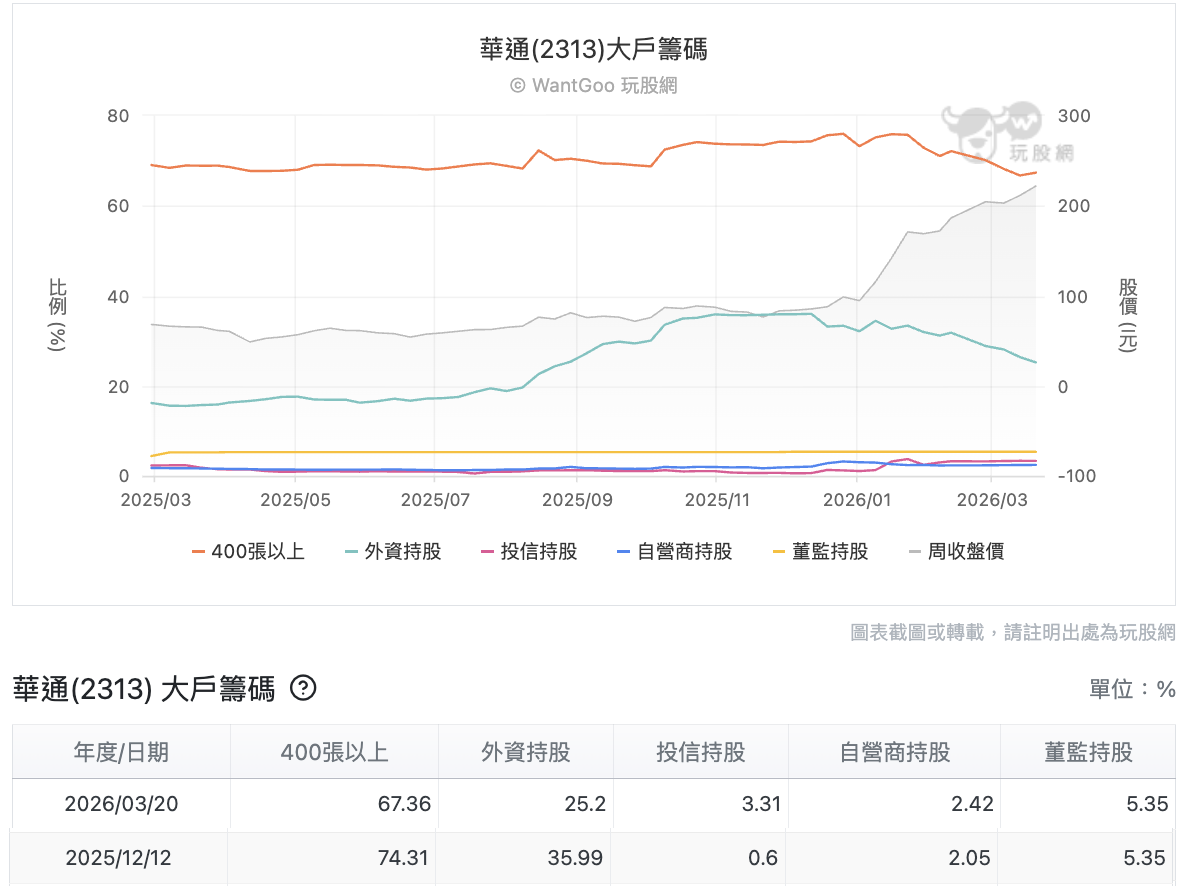The width and height of the screenshot is (1184, 886).
Task: Toggle the 周收盤價 legend series
Action: pos(956,551)
